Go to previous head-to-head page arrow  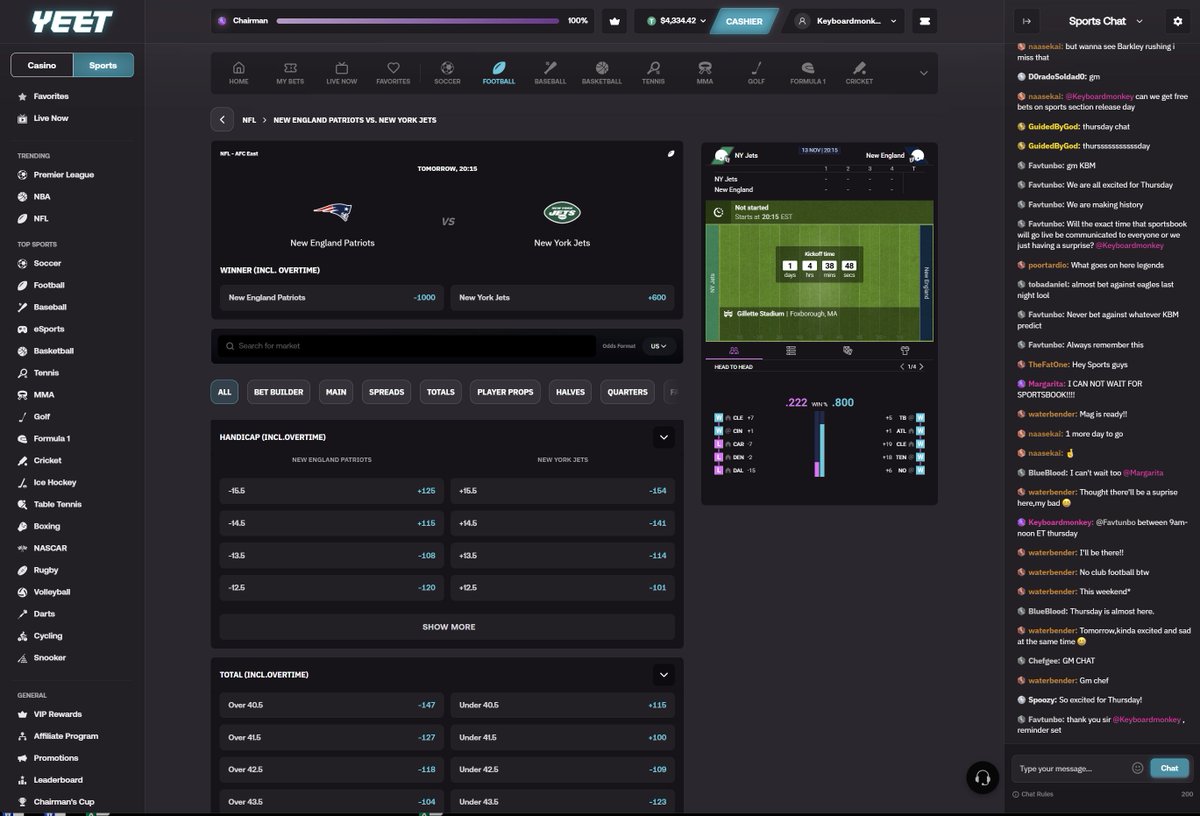901,367
